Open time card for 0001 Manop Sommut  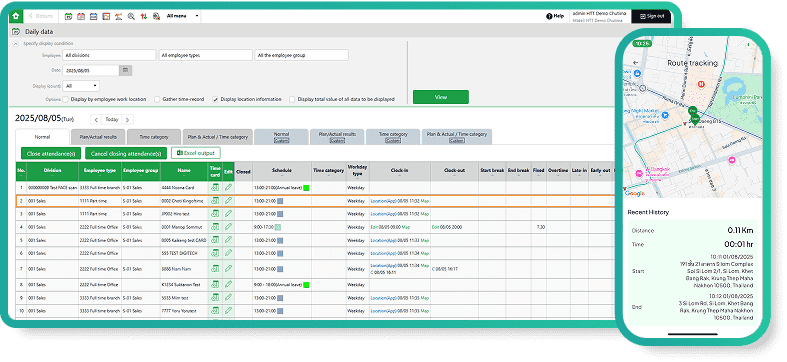point(215,227)
